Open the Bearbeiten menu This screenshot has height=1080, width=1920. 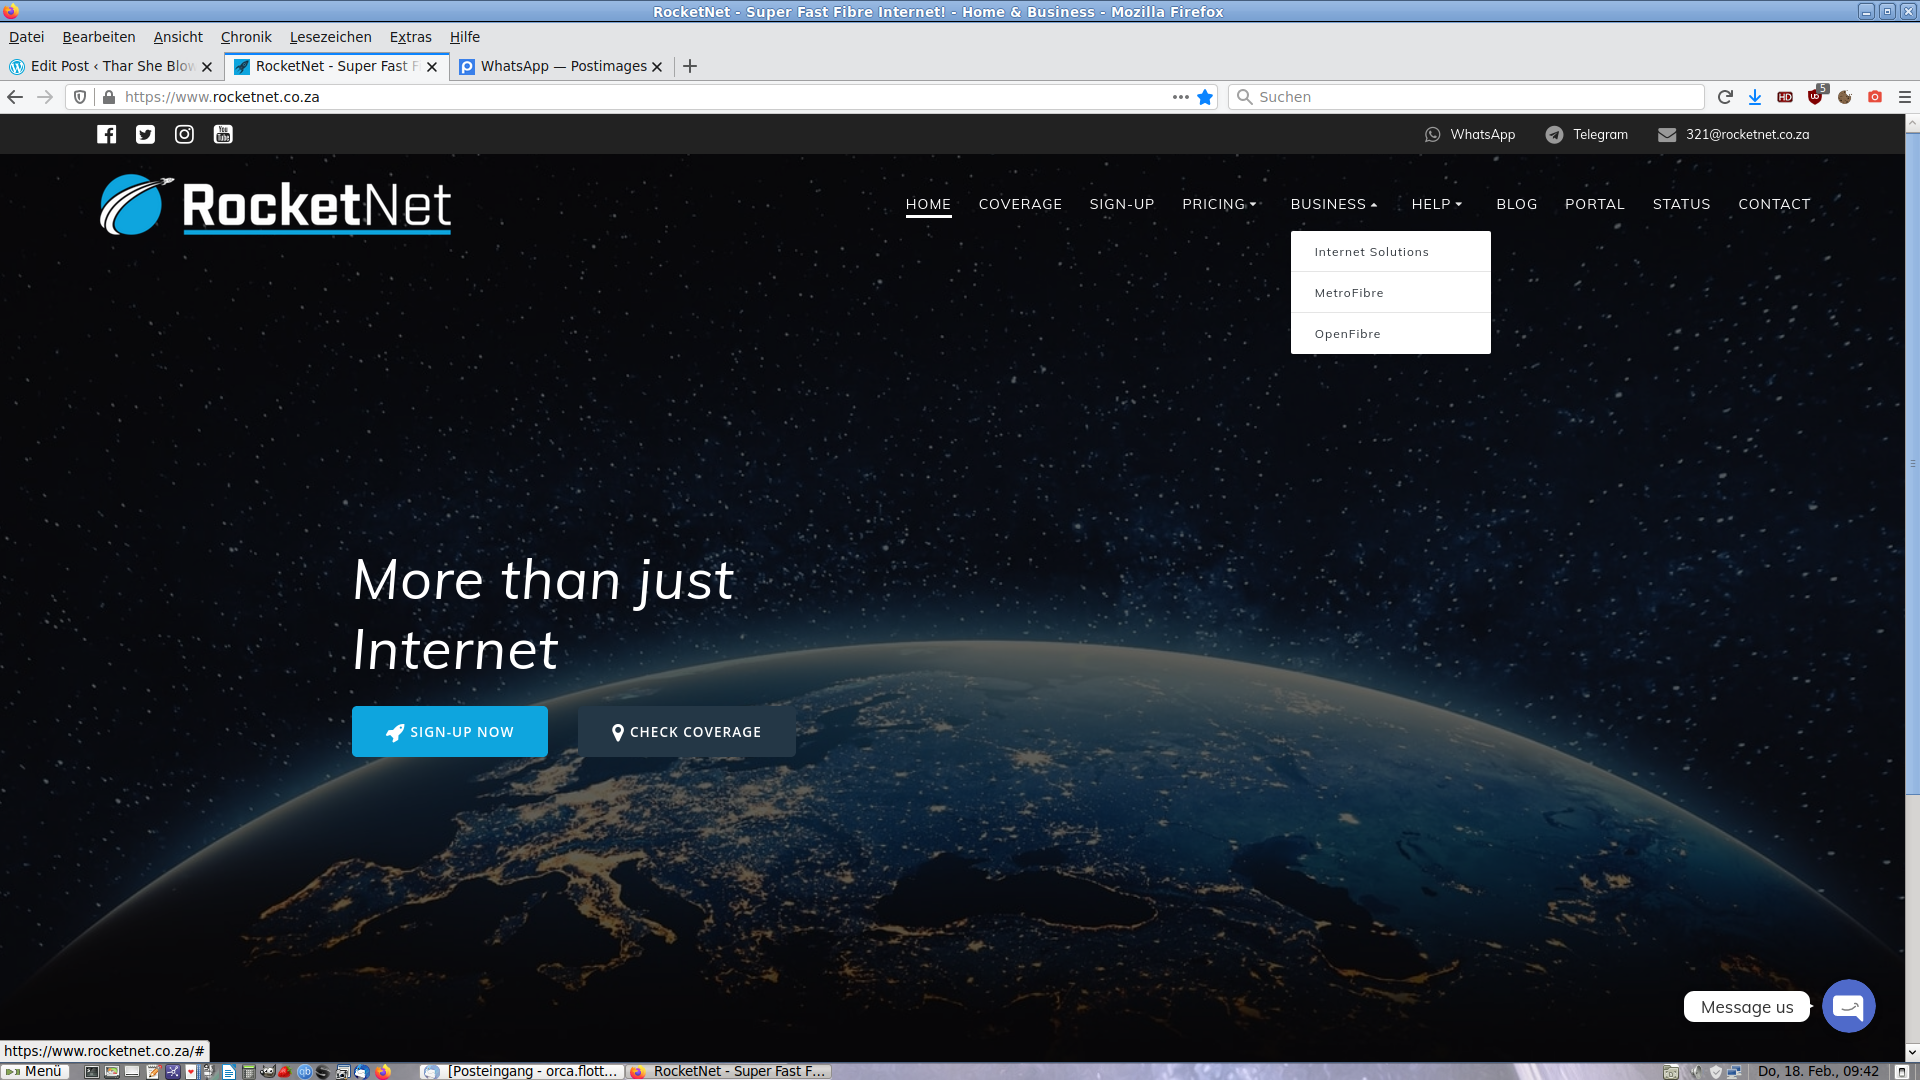(99, 37)
